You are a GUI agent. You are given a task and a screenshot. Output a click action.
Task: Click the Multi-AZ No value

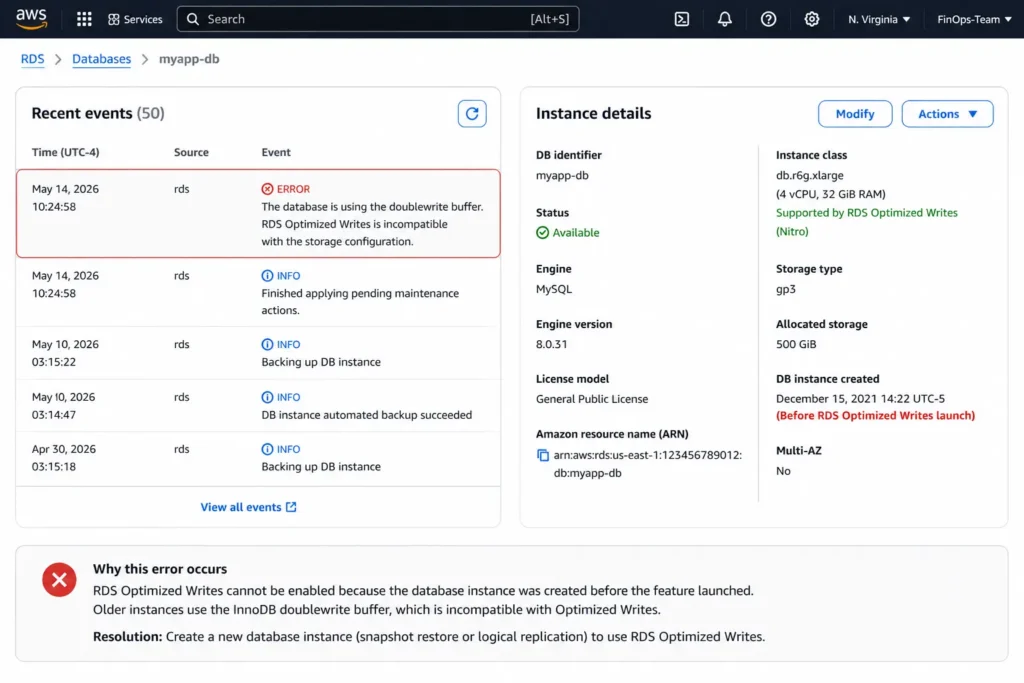tap(783, 471)
